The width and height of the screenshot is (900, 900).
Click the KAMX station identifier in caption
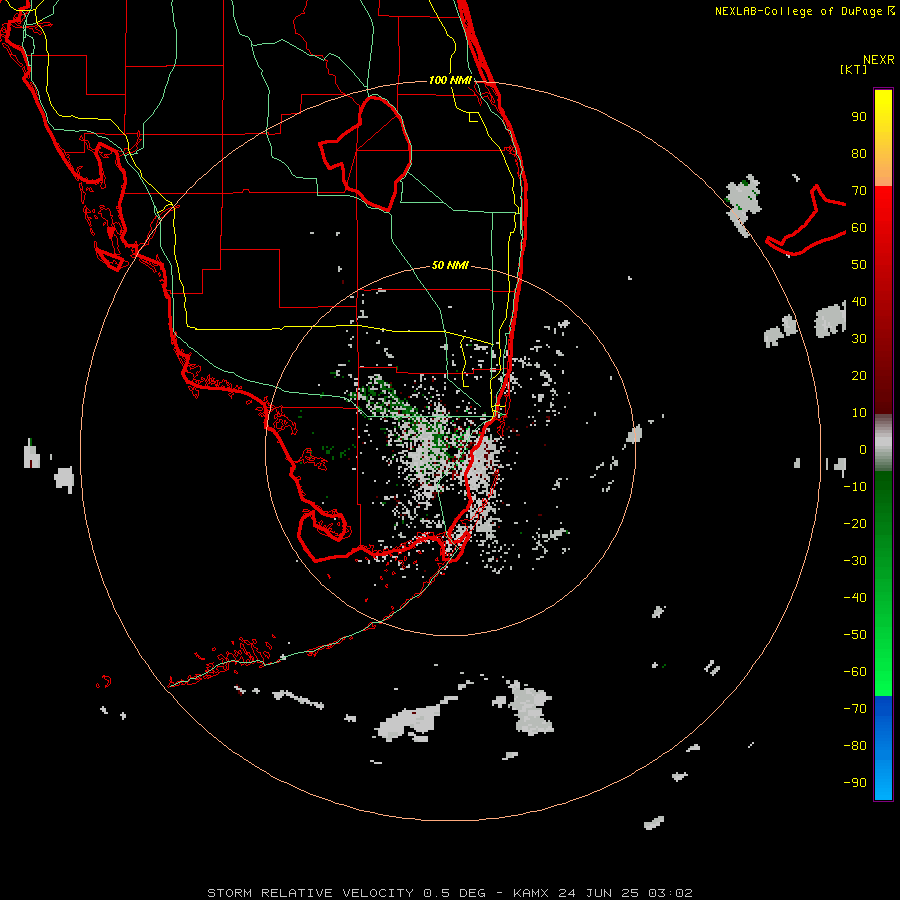[x=530, y=893]
